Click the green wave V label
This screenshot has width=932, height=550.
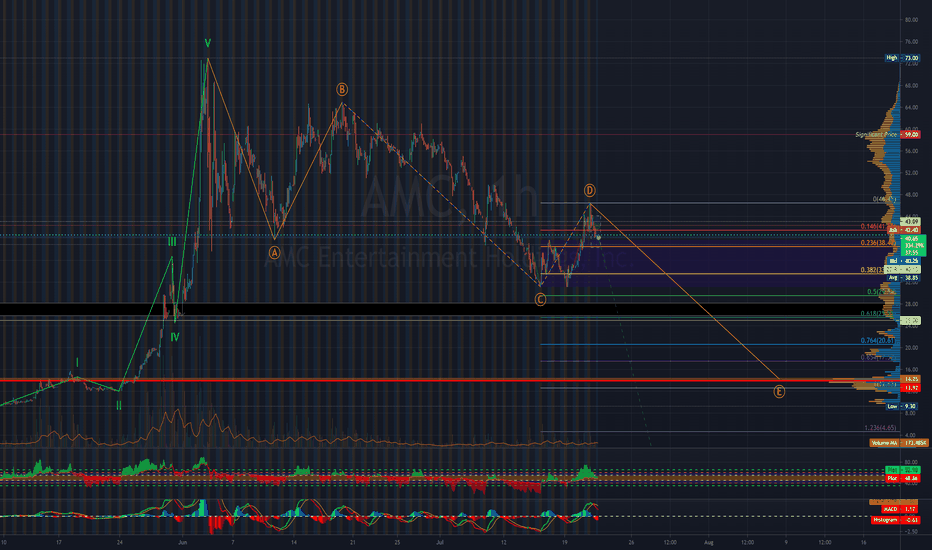pyautogui.click(x=207, y=43)
